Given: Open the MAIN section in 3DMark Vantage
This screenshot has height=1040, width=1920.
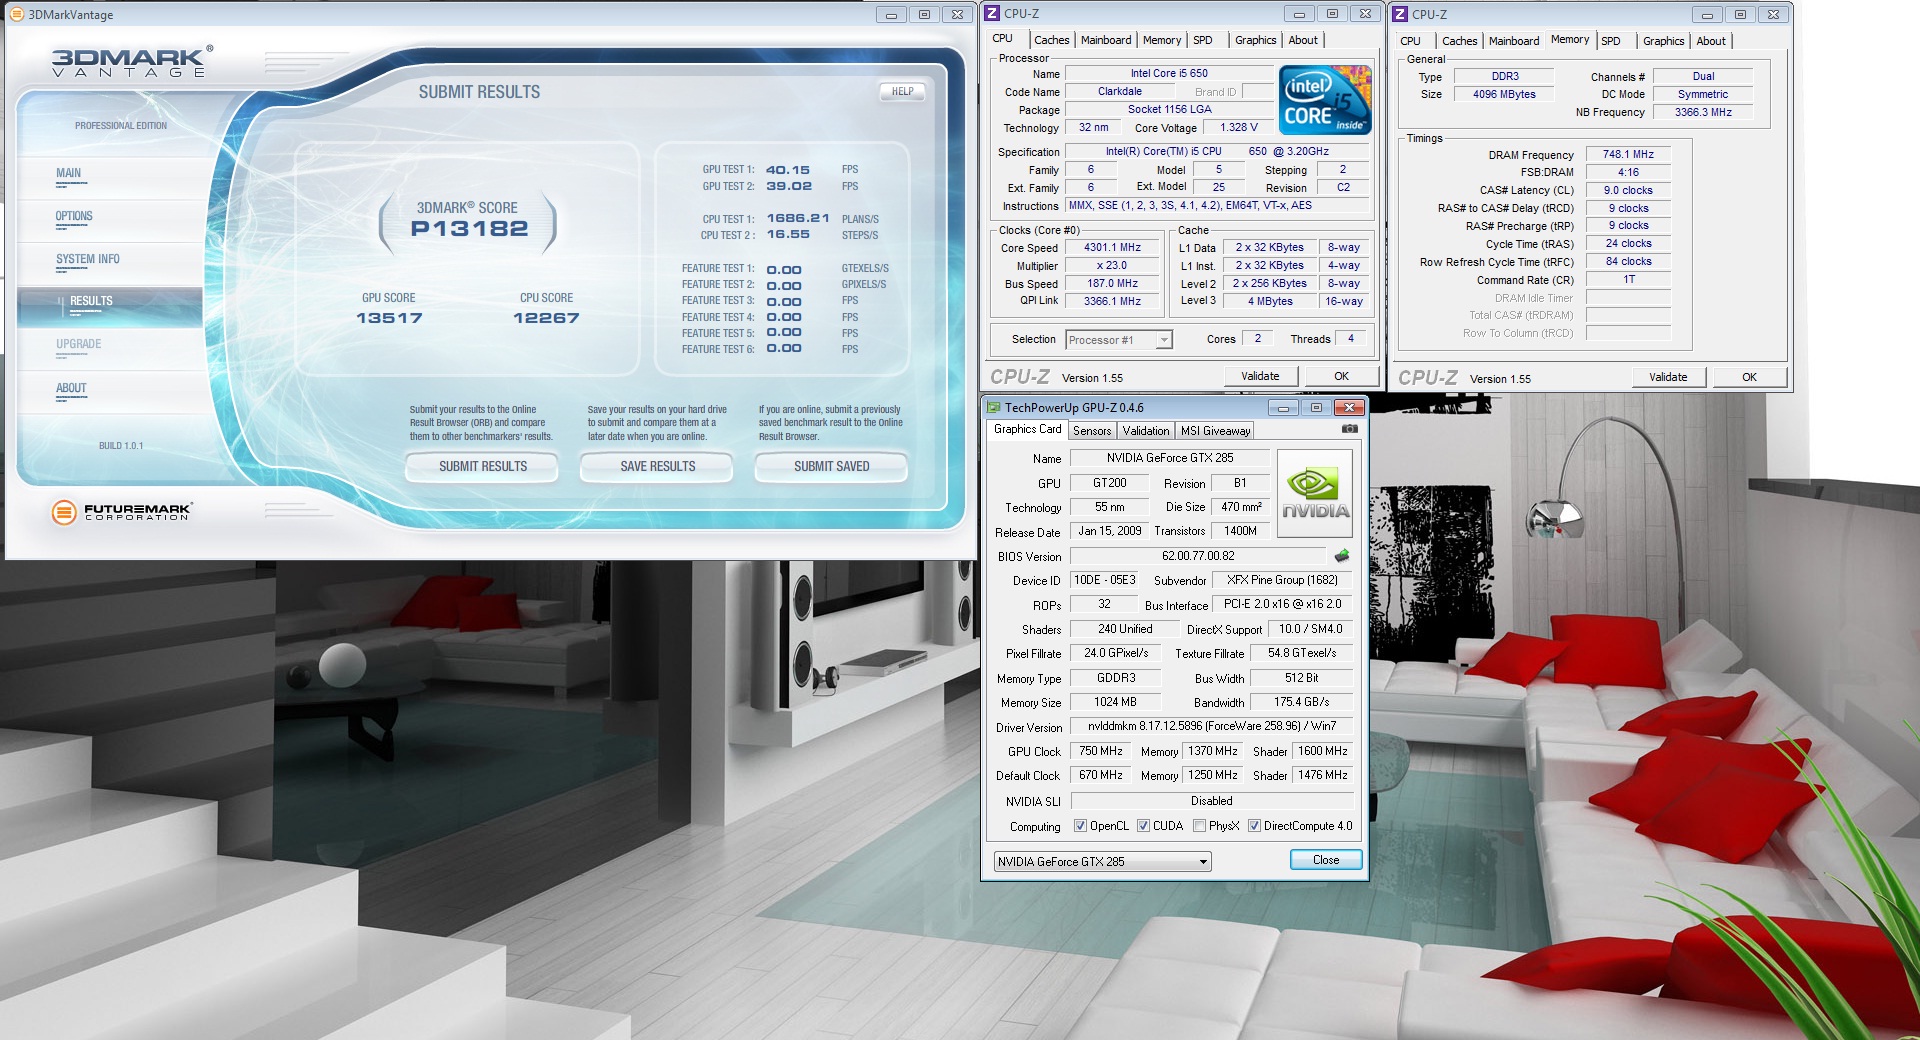Looking at the screenshot, I should [68, 173].
